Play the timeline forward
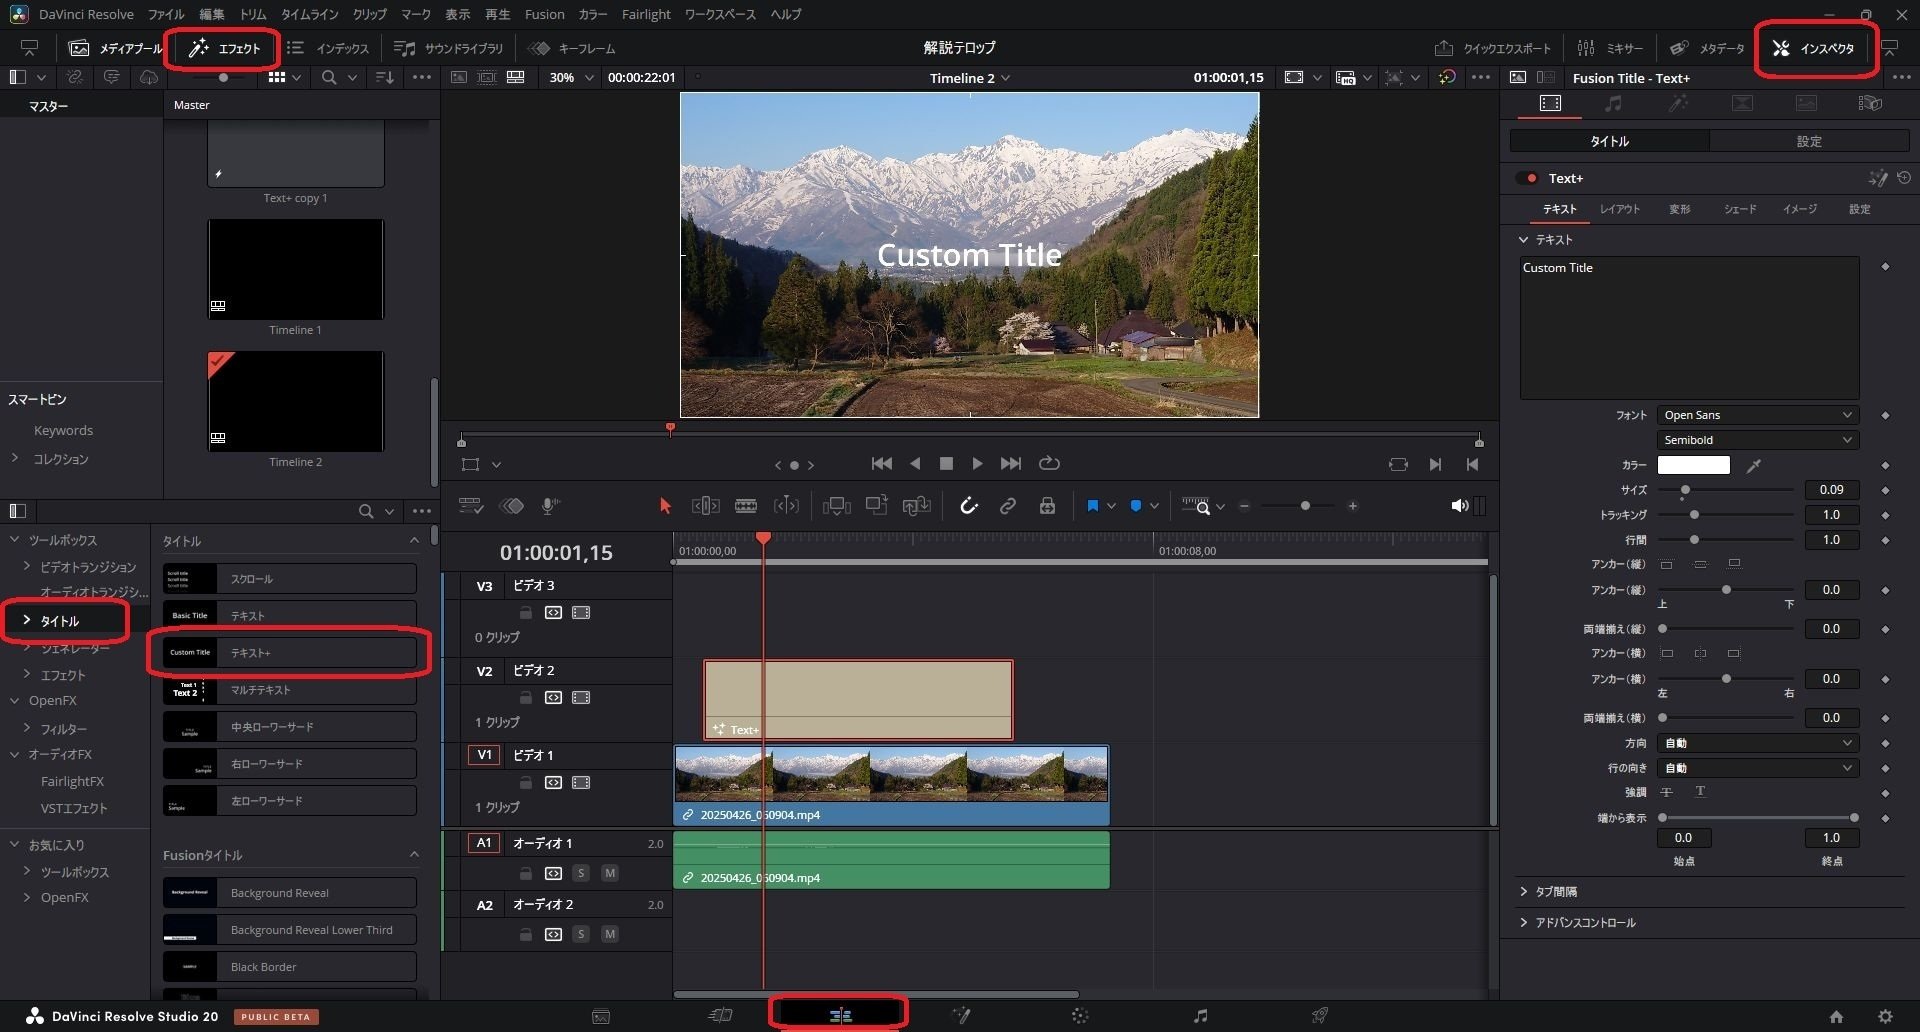The height and width of the screenshot is (1032, 1920). pos(977,463)
